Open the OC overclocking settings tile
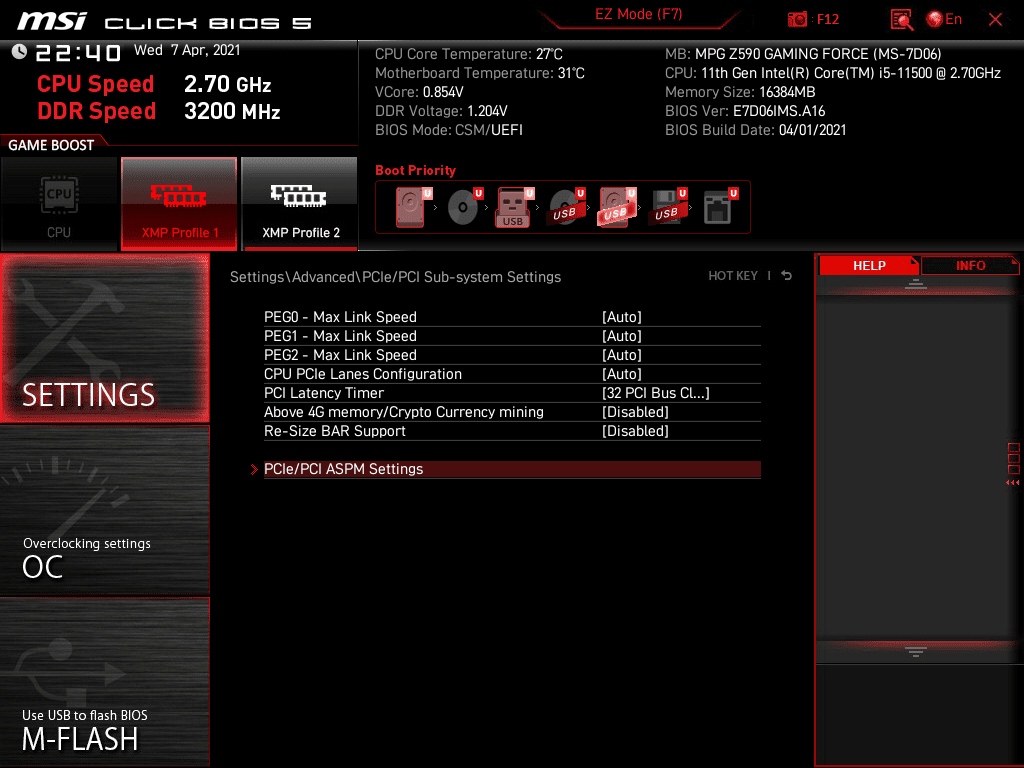This screenshot has width=1024, height=768. (104, 511)
